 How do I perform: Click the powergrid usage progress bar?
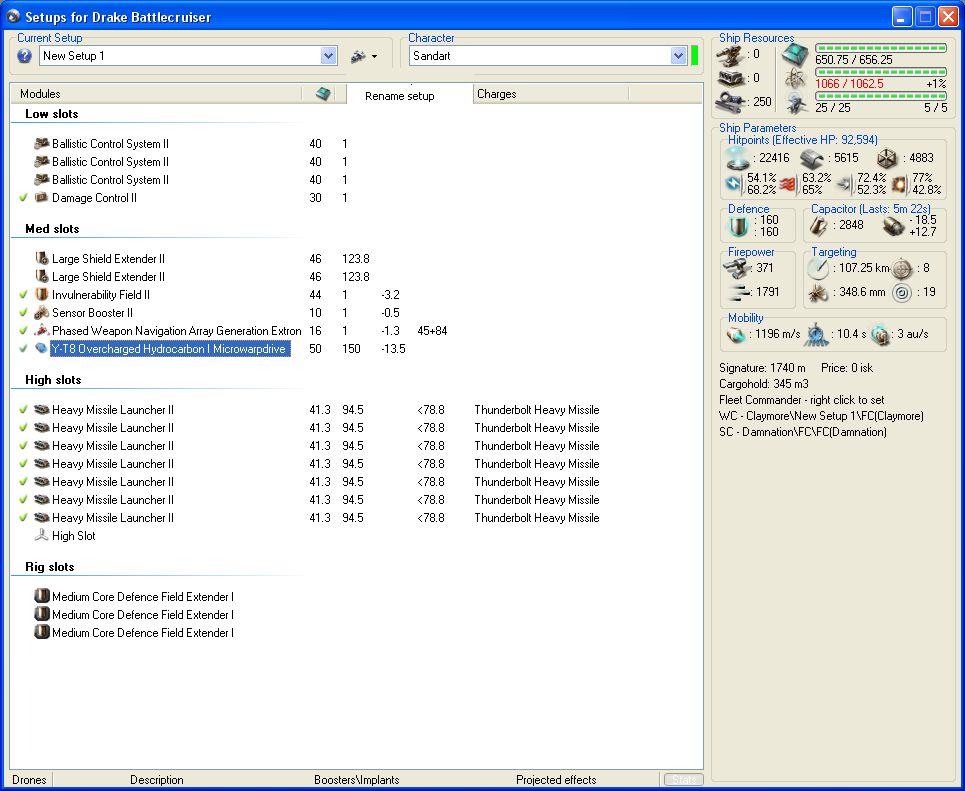[x=881, y=72]
